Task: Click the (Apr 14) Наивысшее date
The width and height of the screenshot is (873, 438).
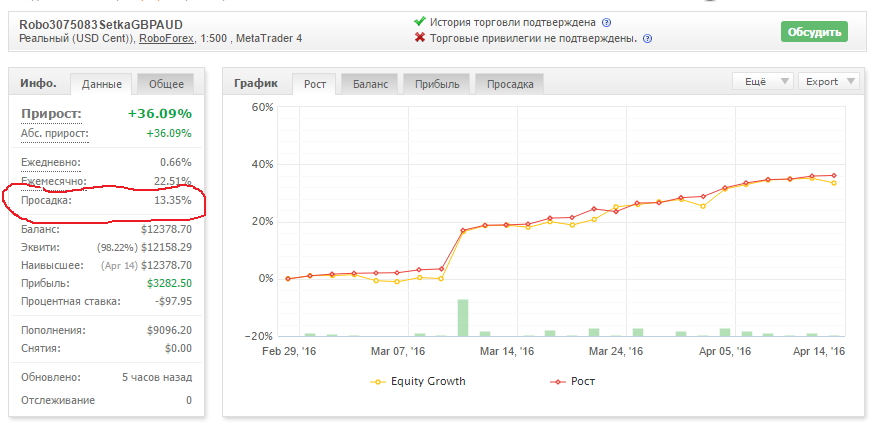Action: tap(119, 265)
